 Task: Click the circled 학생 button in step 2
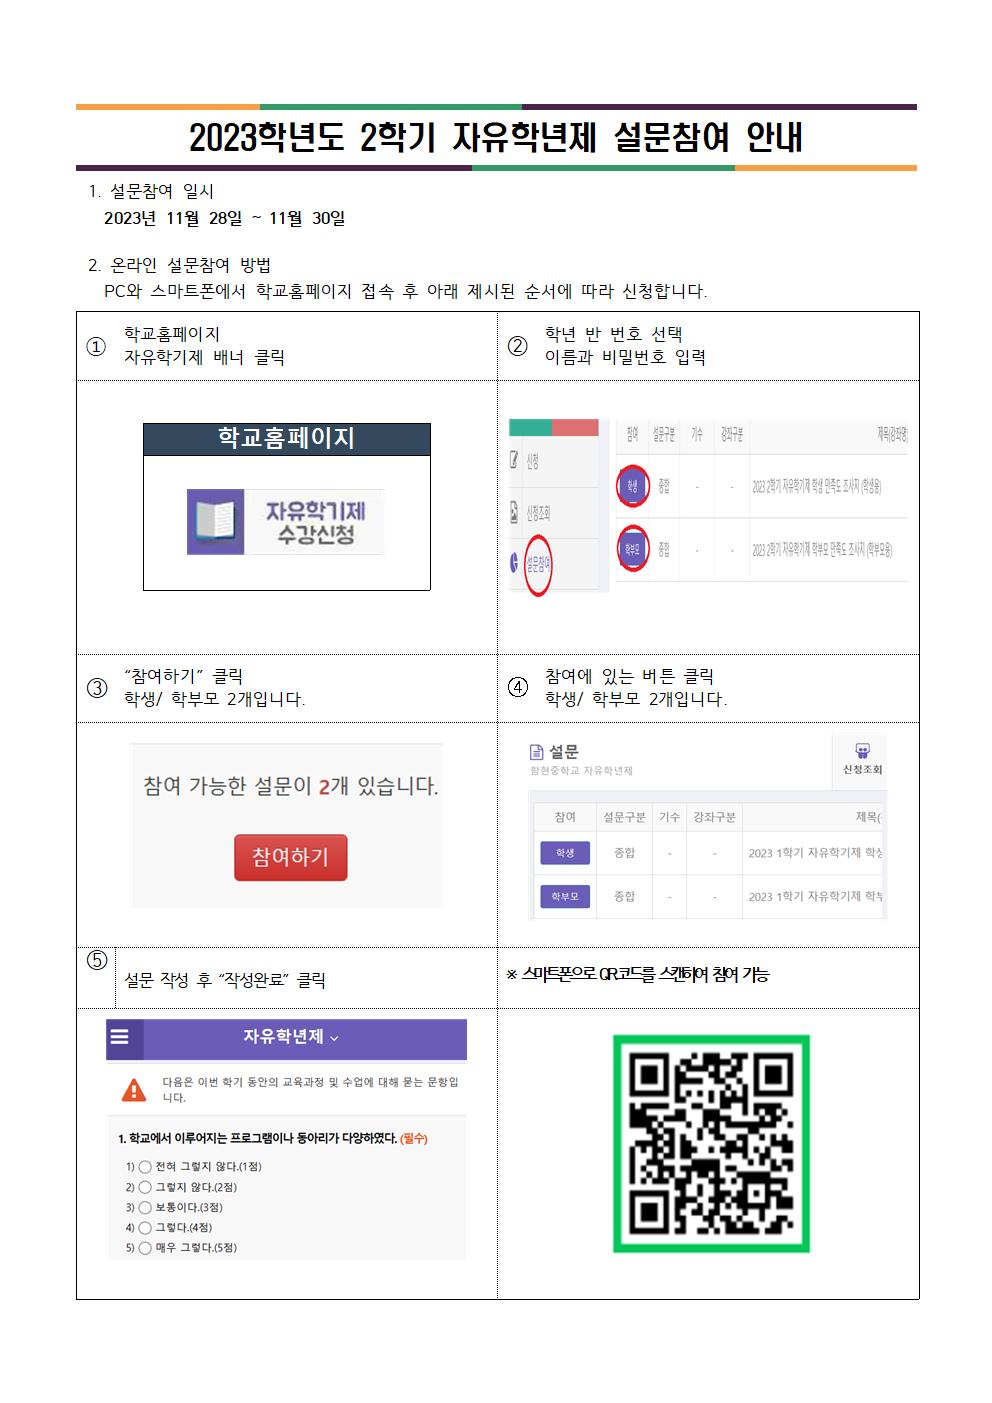click(x=631, y=487)
